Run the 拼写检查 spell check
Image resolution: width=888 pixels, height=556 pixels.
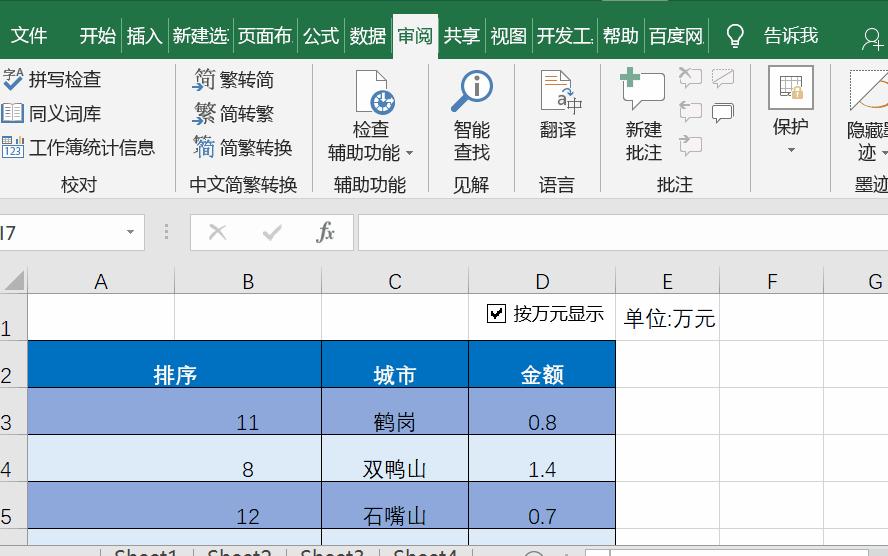tap(52, 79)
